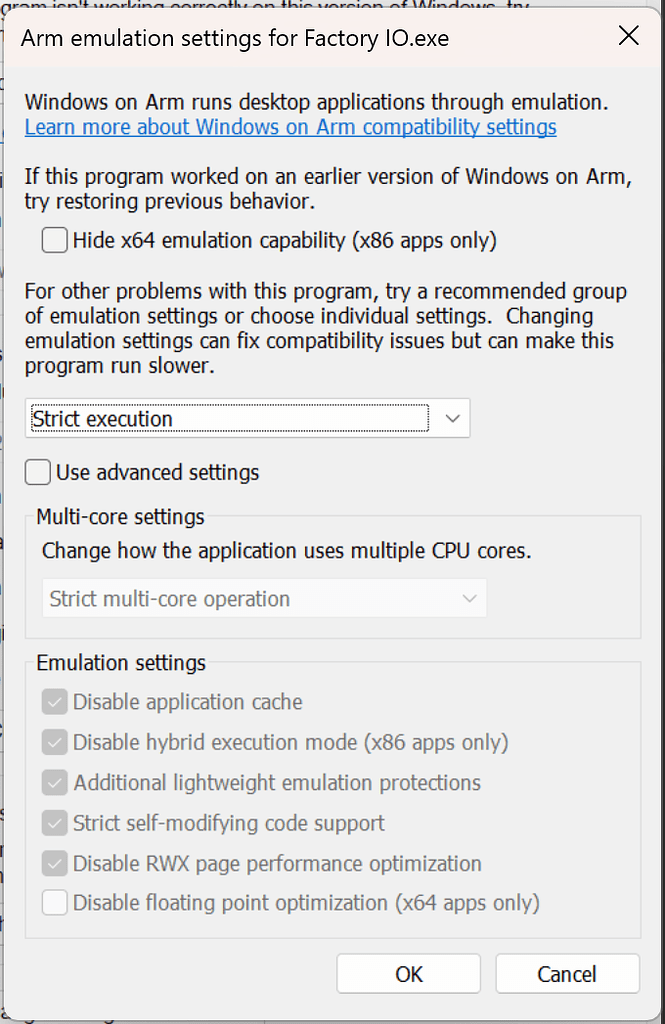The image size is (665, 1024).
Task: Click the Emulation settings section label
Action: tap(121, 662)
